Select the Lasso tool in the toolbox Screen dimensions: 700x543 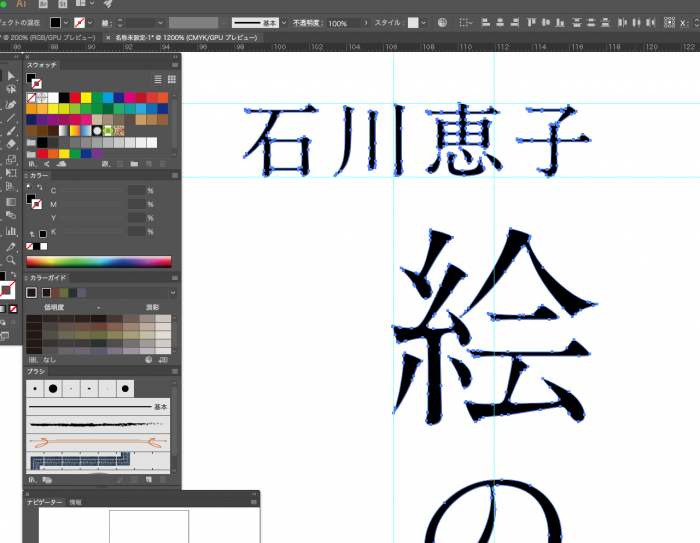tap(11, 89)
